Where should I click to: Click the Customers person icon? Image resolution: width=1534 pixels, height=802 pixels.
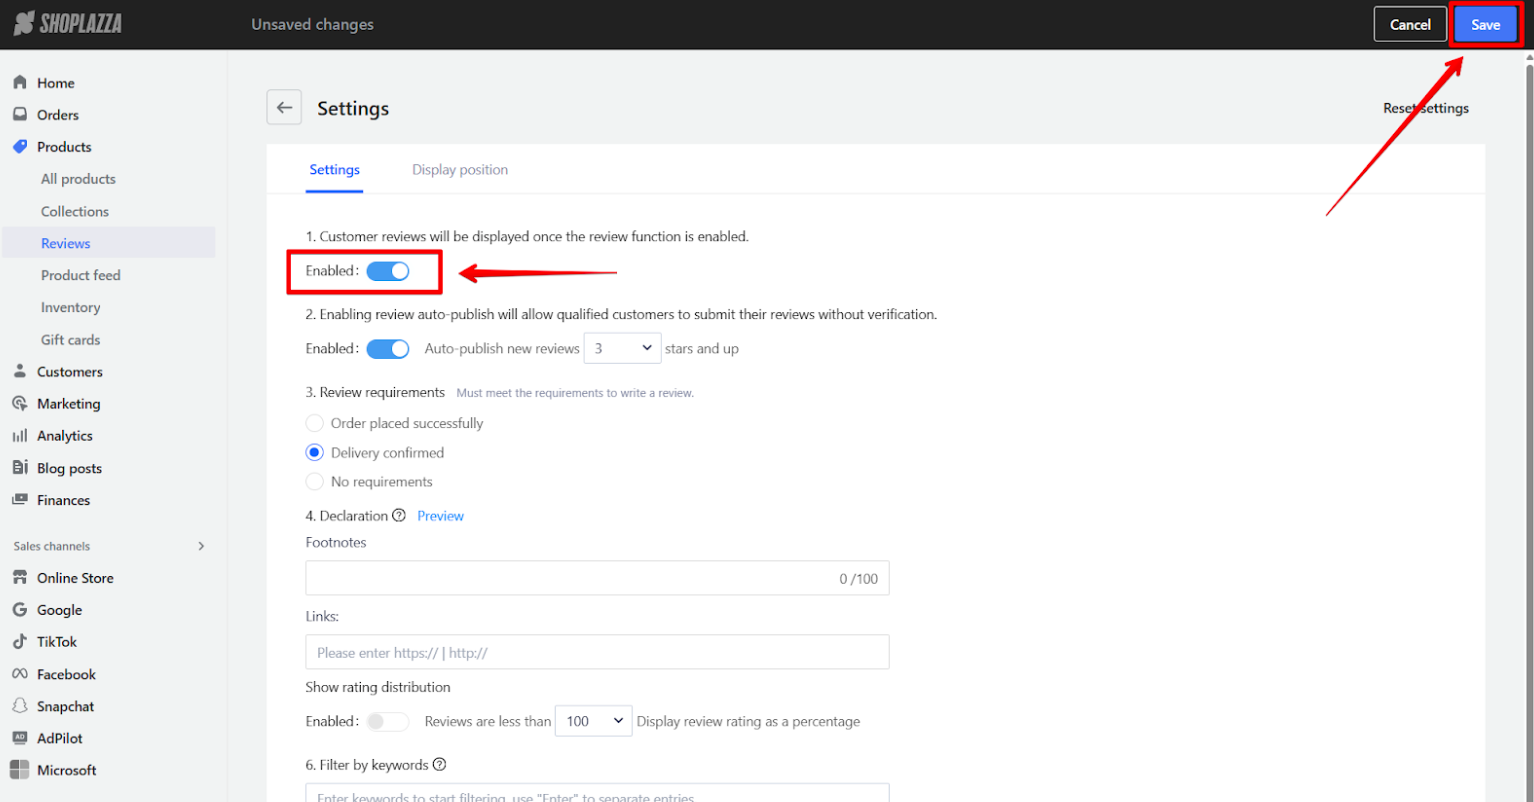tap(20, 371)
